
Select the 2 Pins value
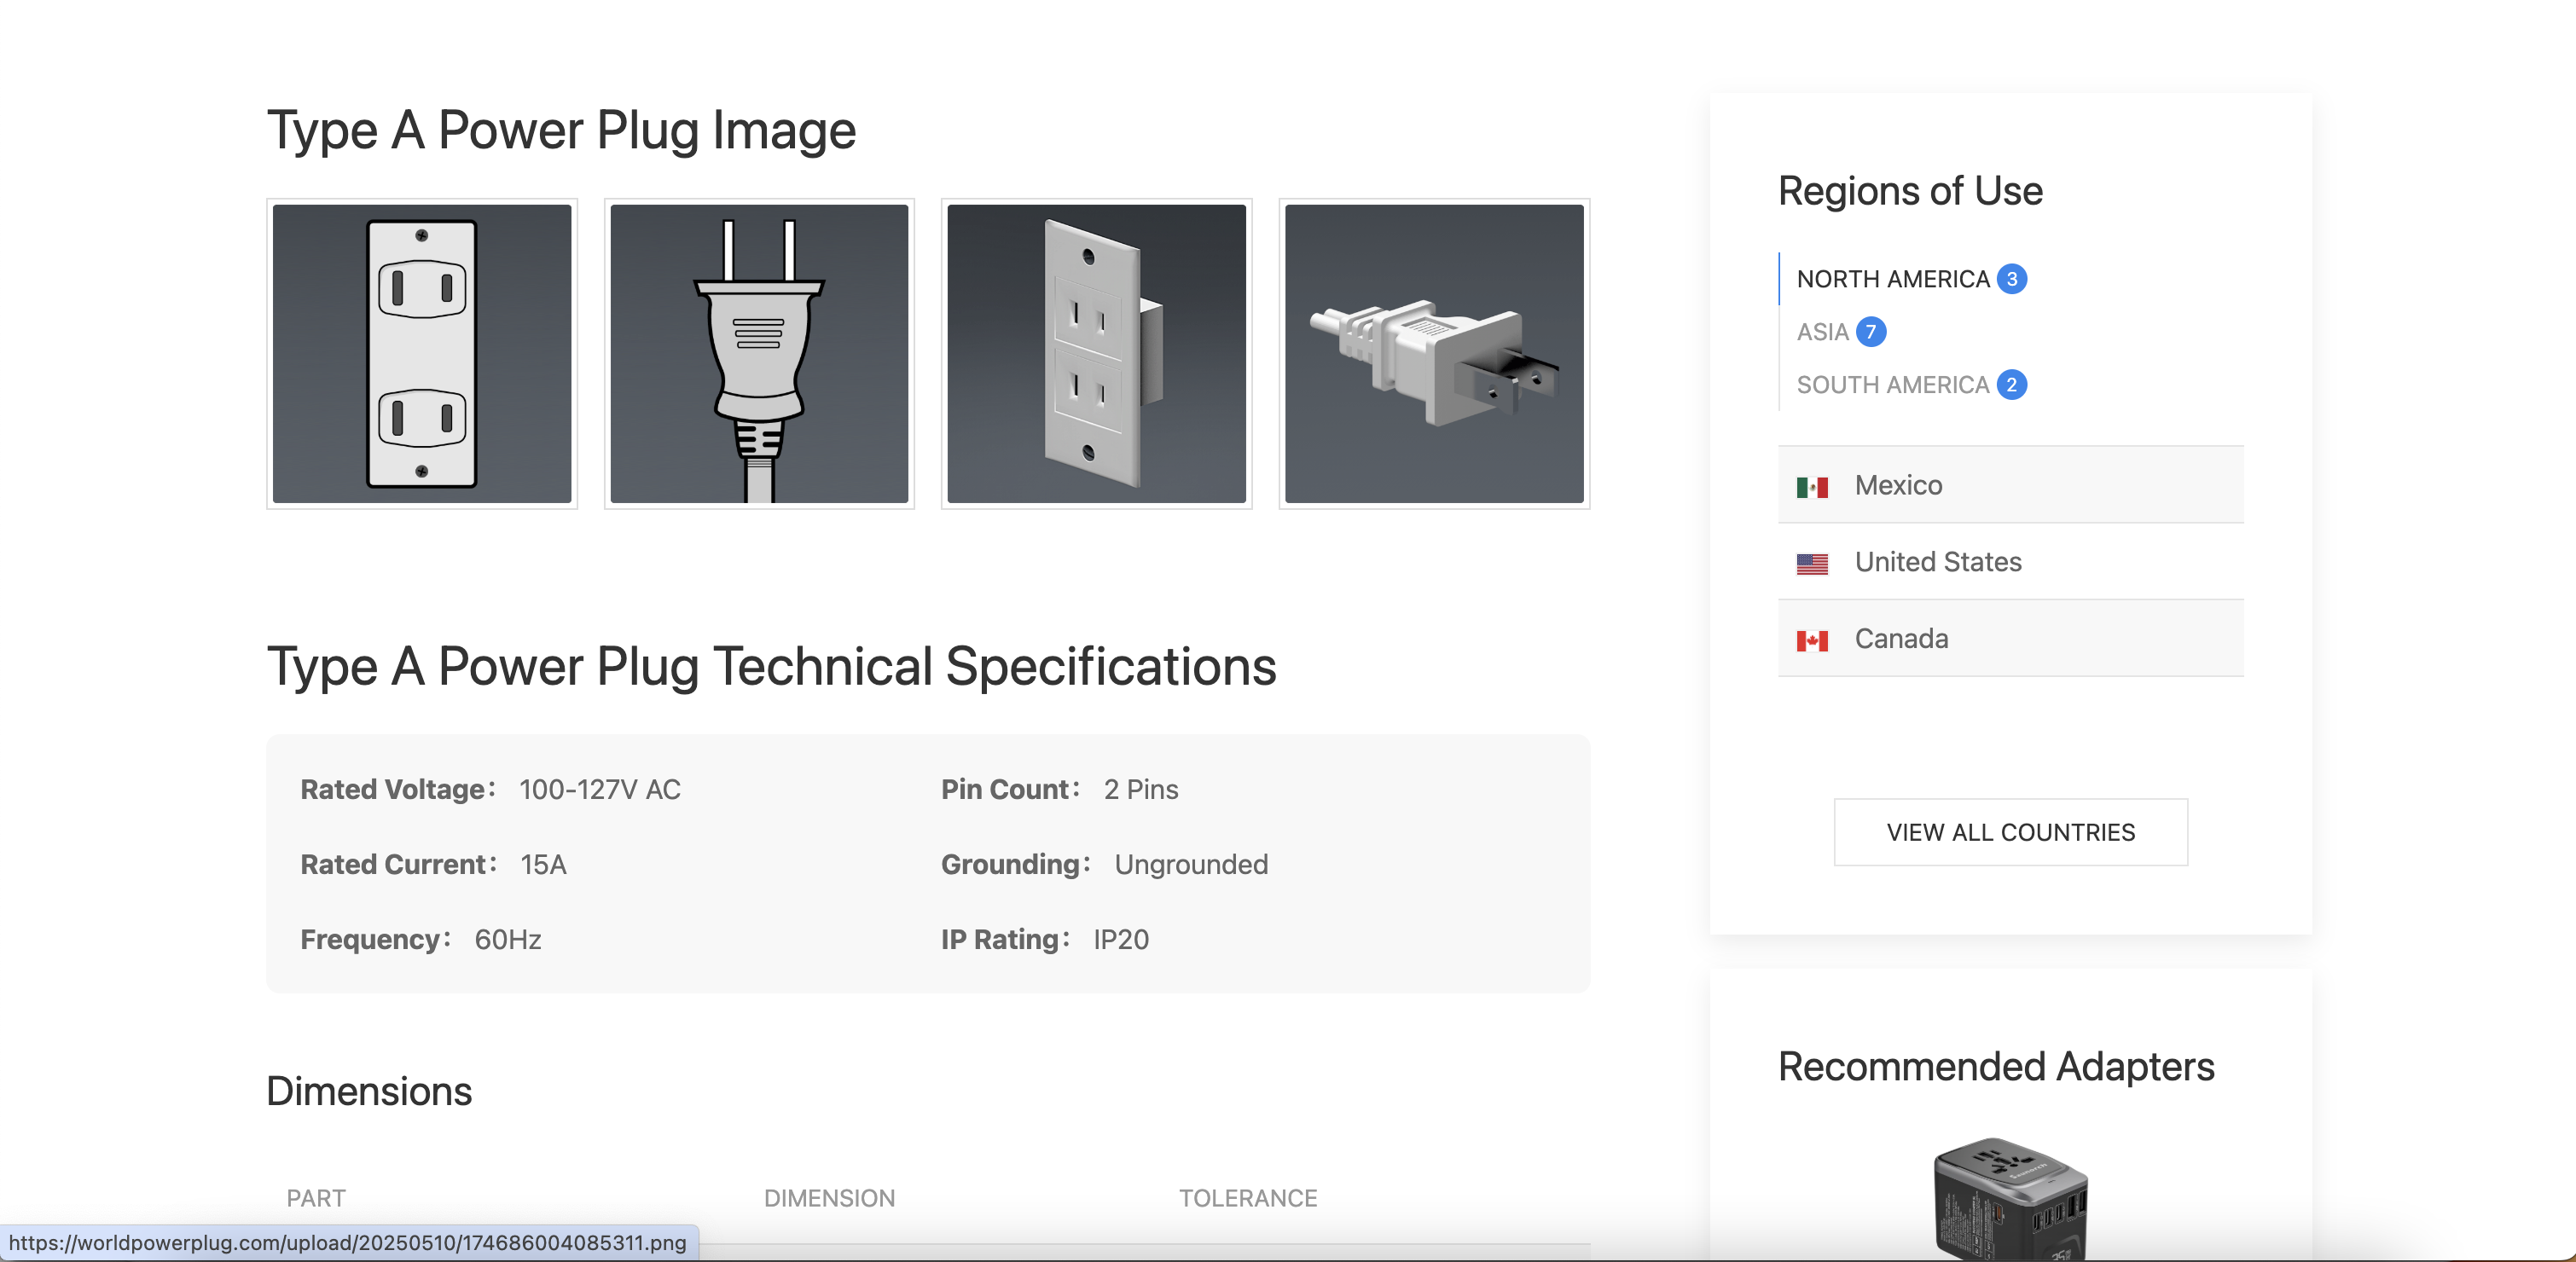pyautogui.click(x=1141, y=790)
